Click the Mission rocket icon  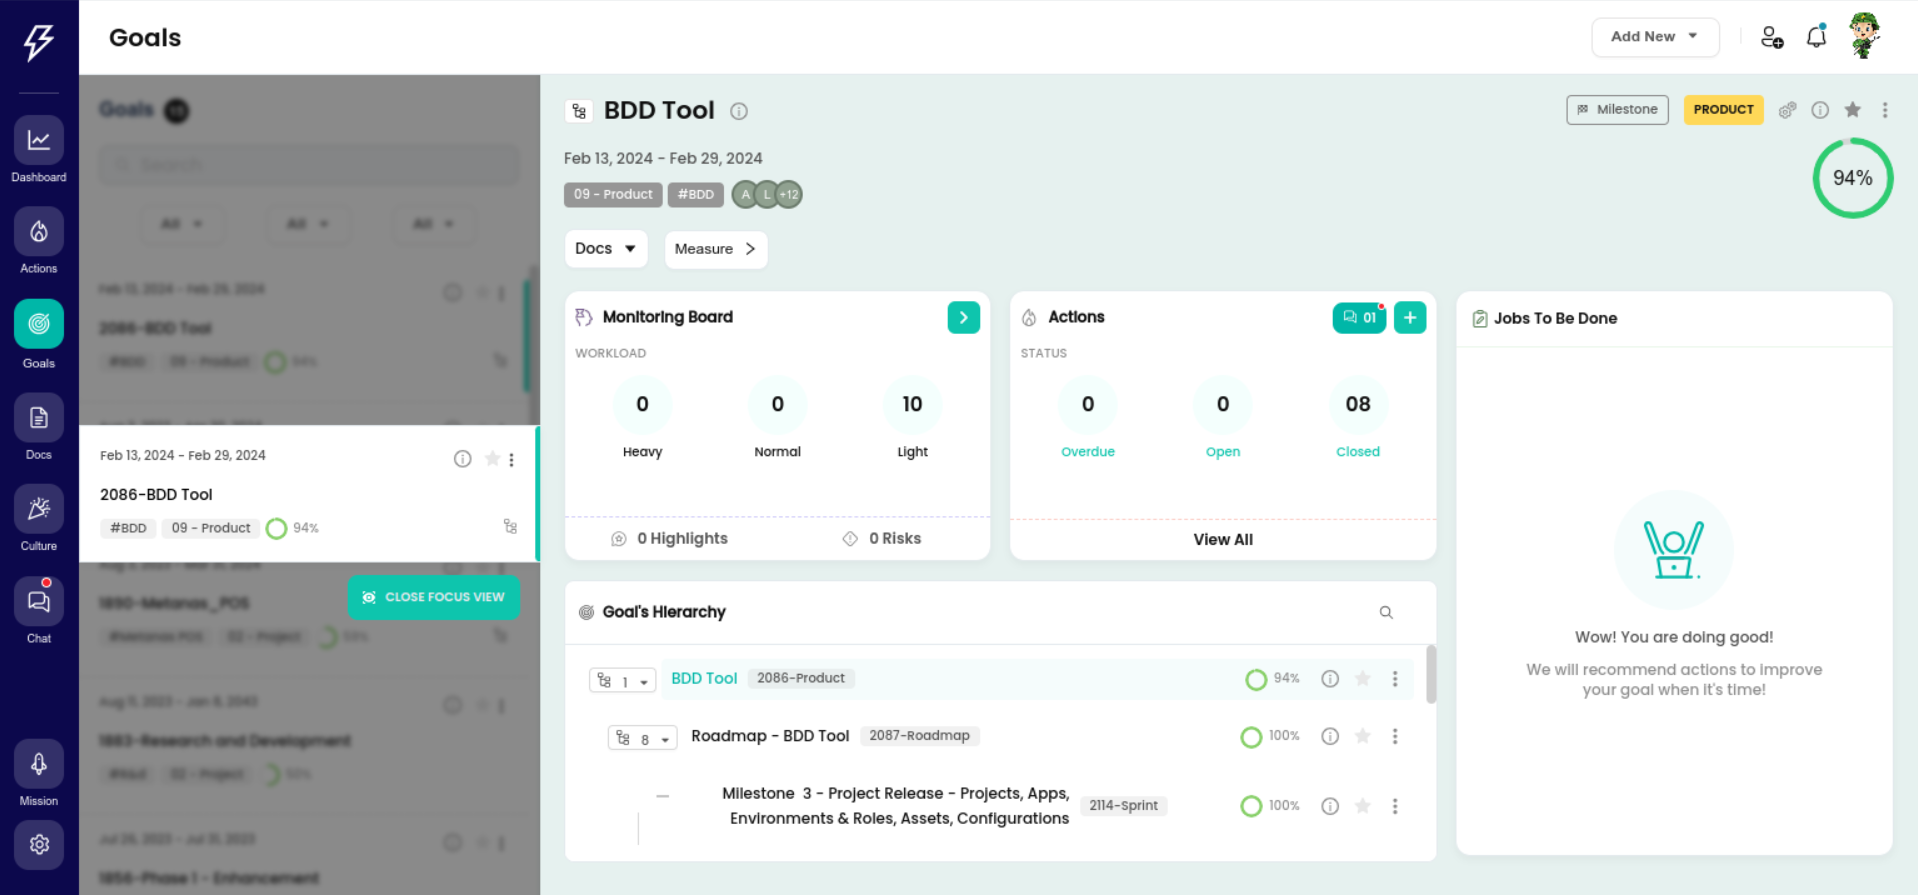(39, 765)
